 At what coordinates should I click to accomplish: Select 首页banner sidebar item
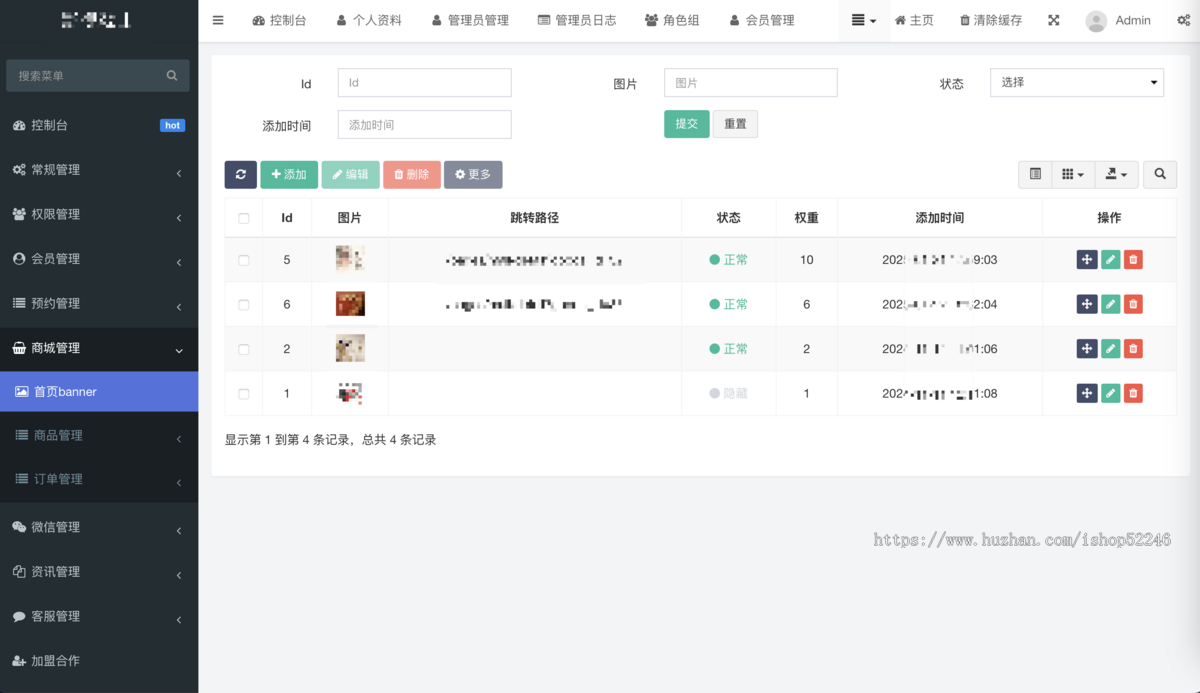(x=99, y=392)
